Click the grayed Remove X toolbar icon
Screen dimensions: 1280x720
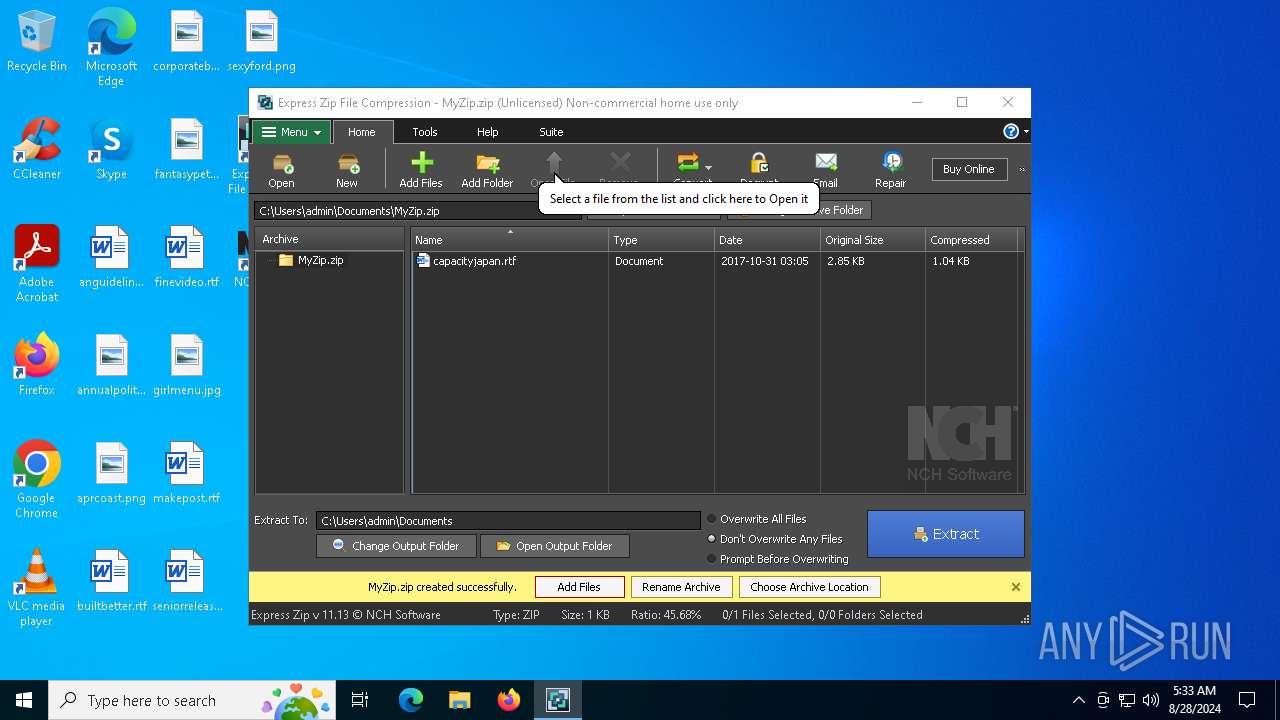coord(620,164)
